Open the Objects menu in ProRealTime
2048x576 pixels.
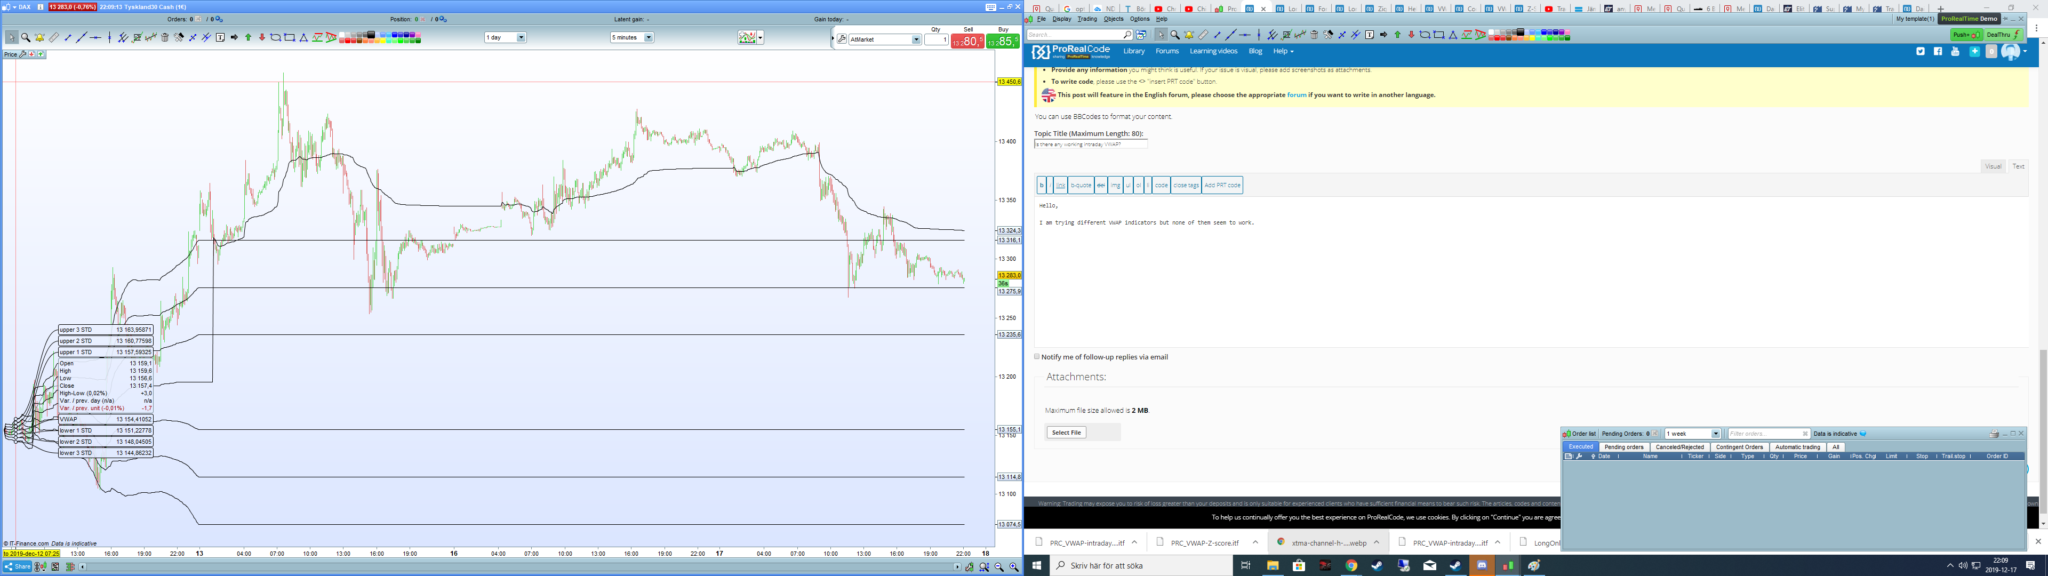(1114, 19)
